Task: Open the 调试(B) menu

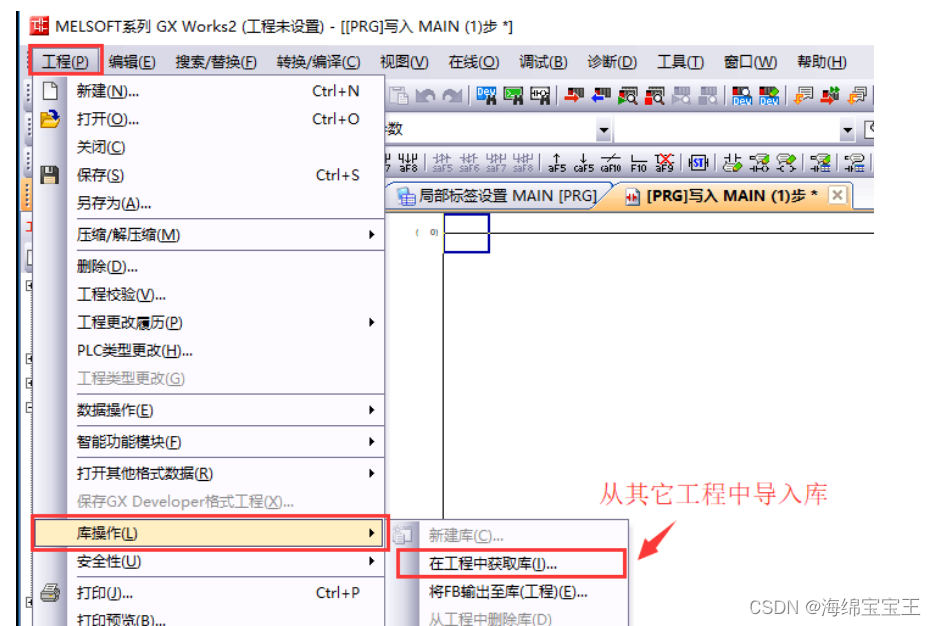Action: pos(543,61)
